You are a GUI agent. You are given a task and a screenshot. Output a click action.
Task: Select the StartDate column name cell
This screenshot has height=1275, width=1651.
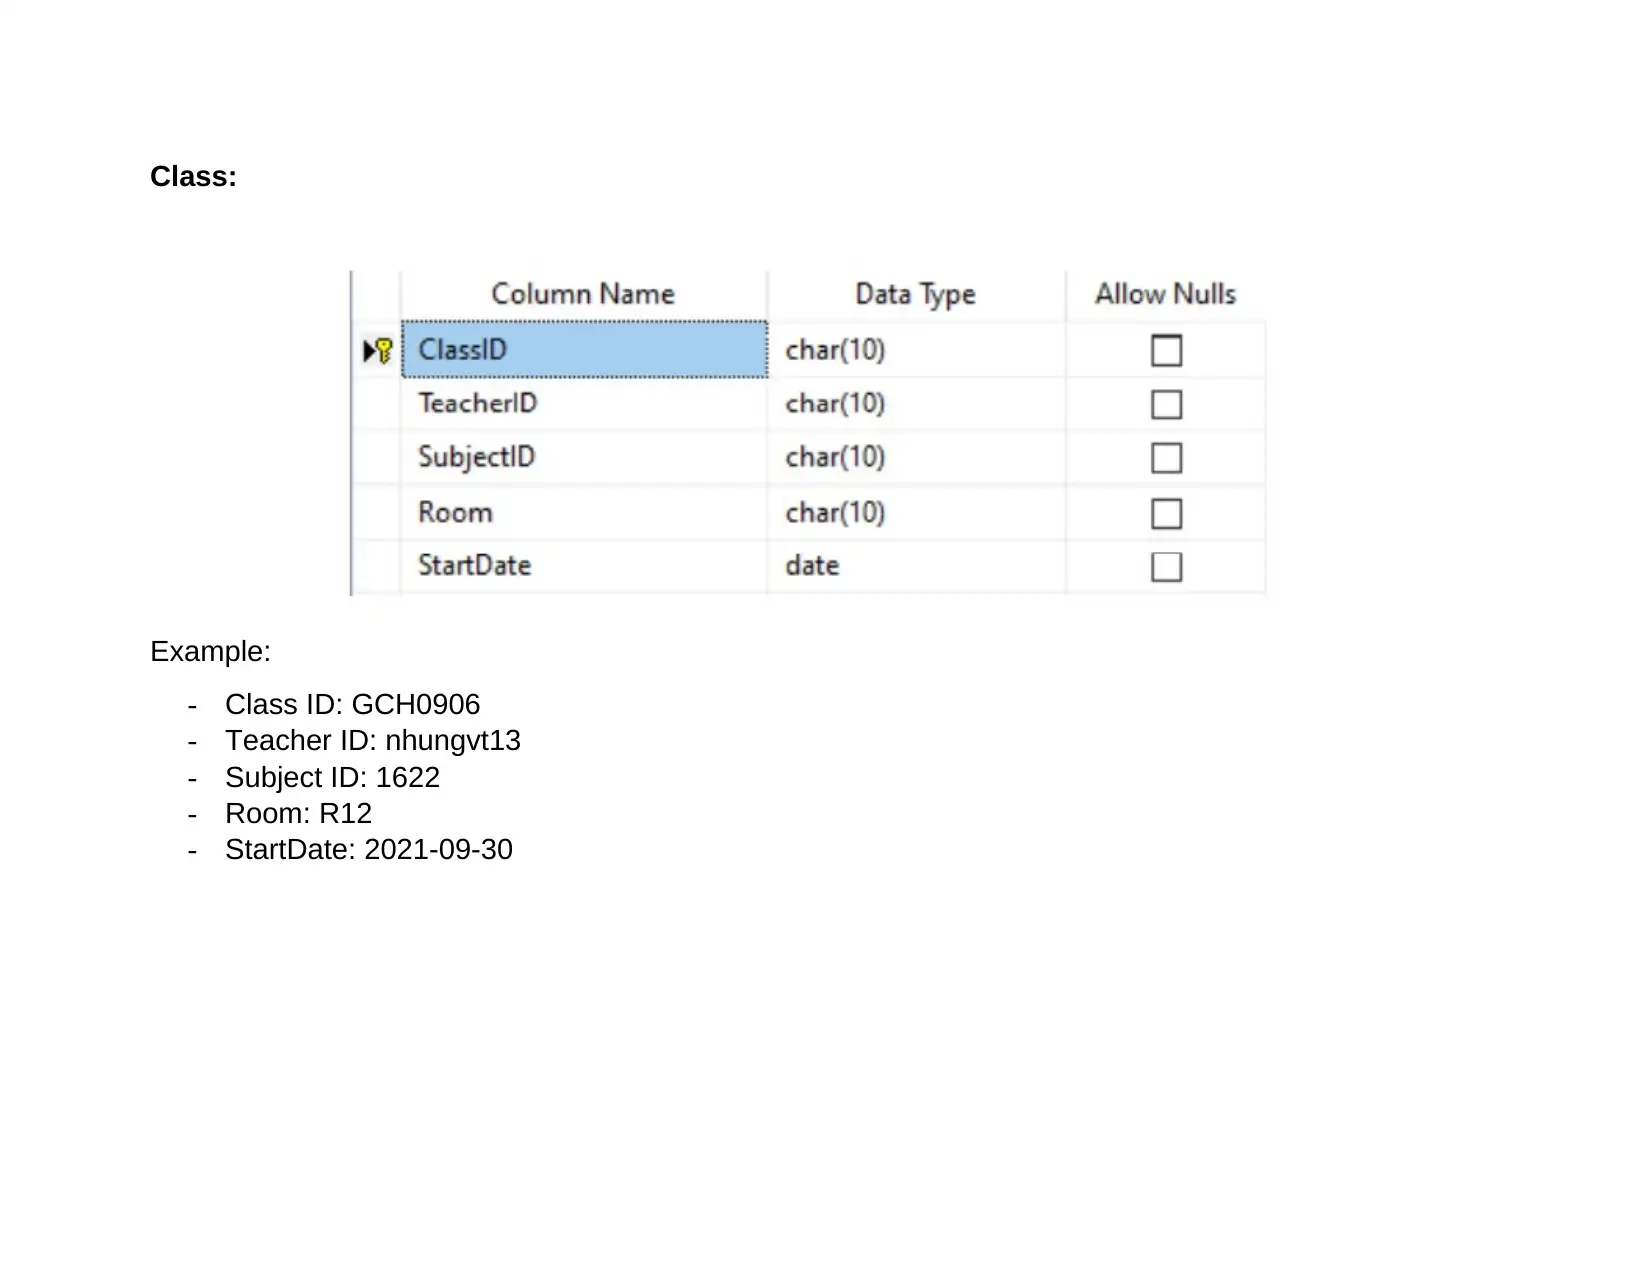pyautogui.click(x=585, y=566)
